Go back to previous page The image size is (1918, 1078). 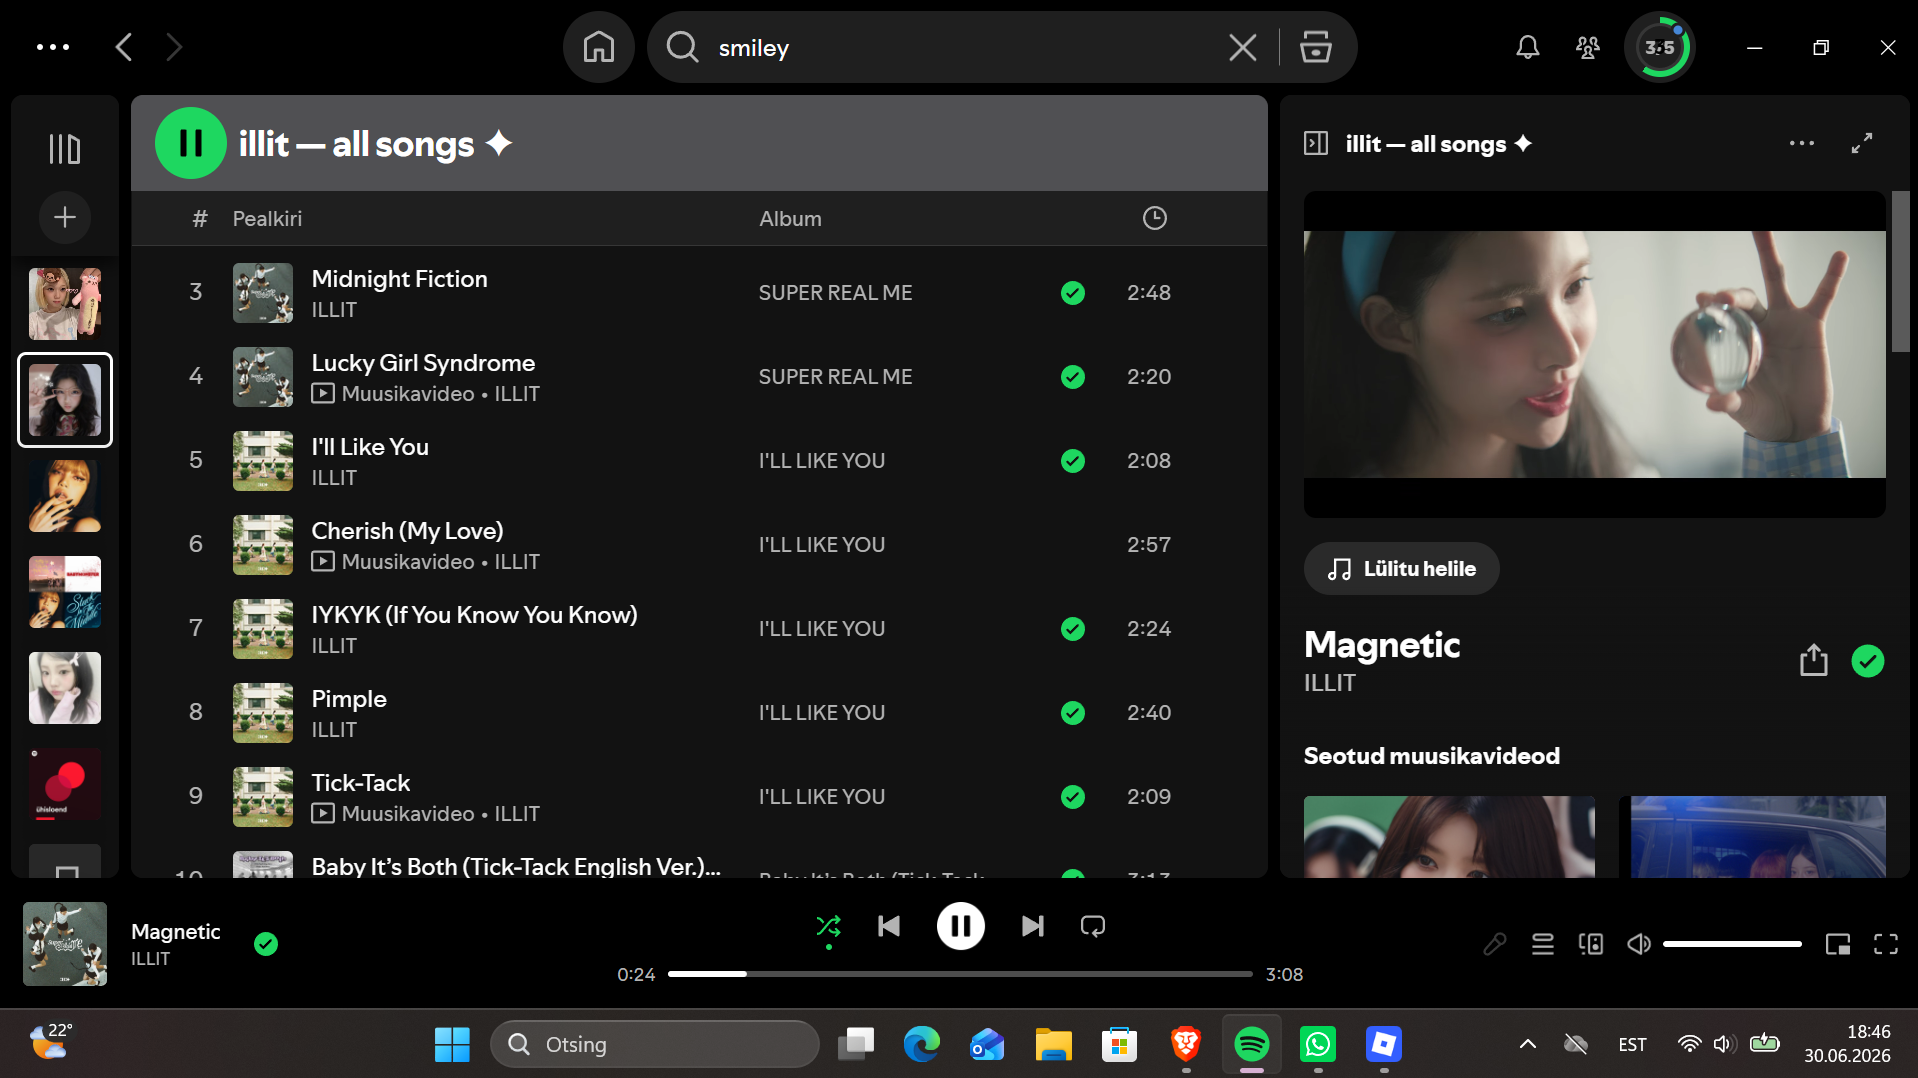click(124, 47)
